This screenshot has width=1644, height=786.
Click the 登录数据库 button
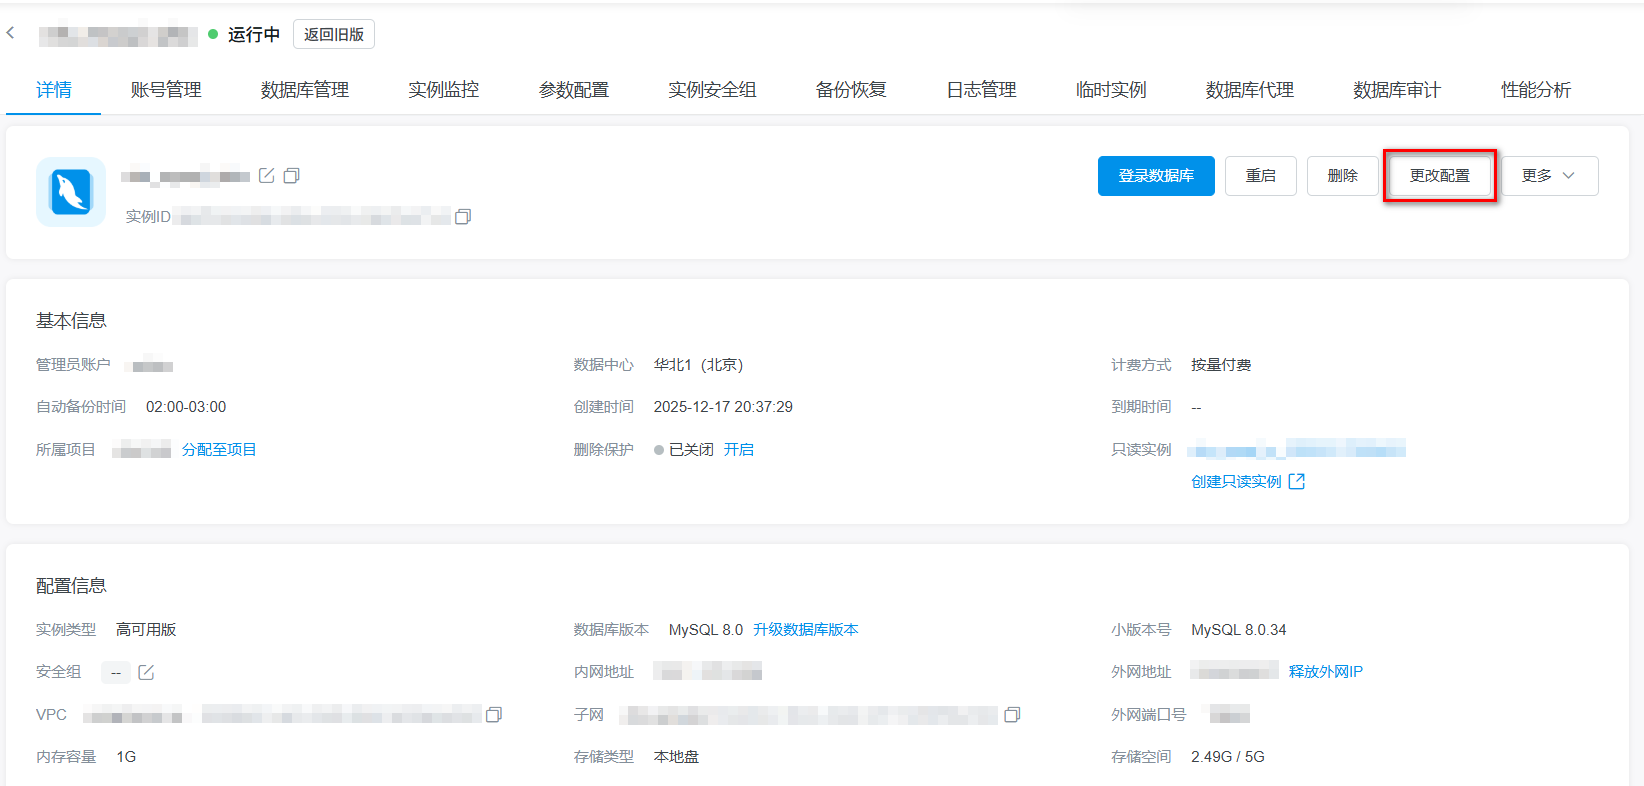(1156, 176)
